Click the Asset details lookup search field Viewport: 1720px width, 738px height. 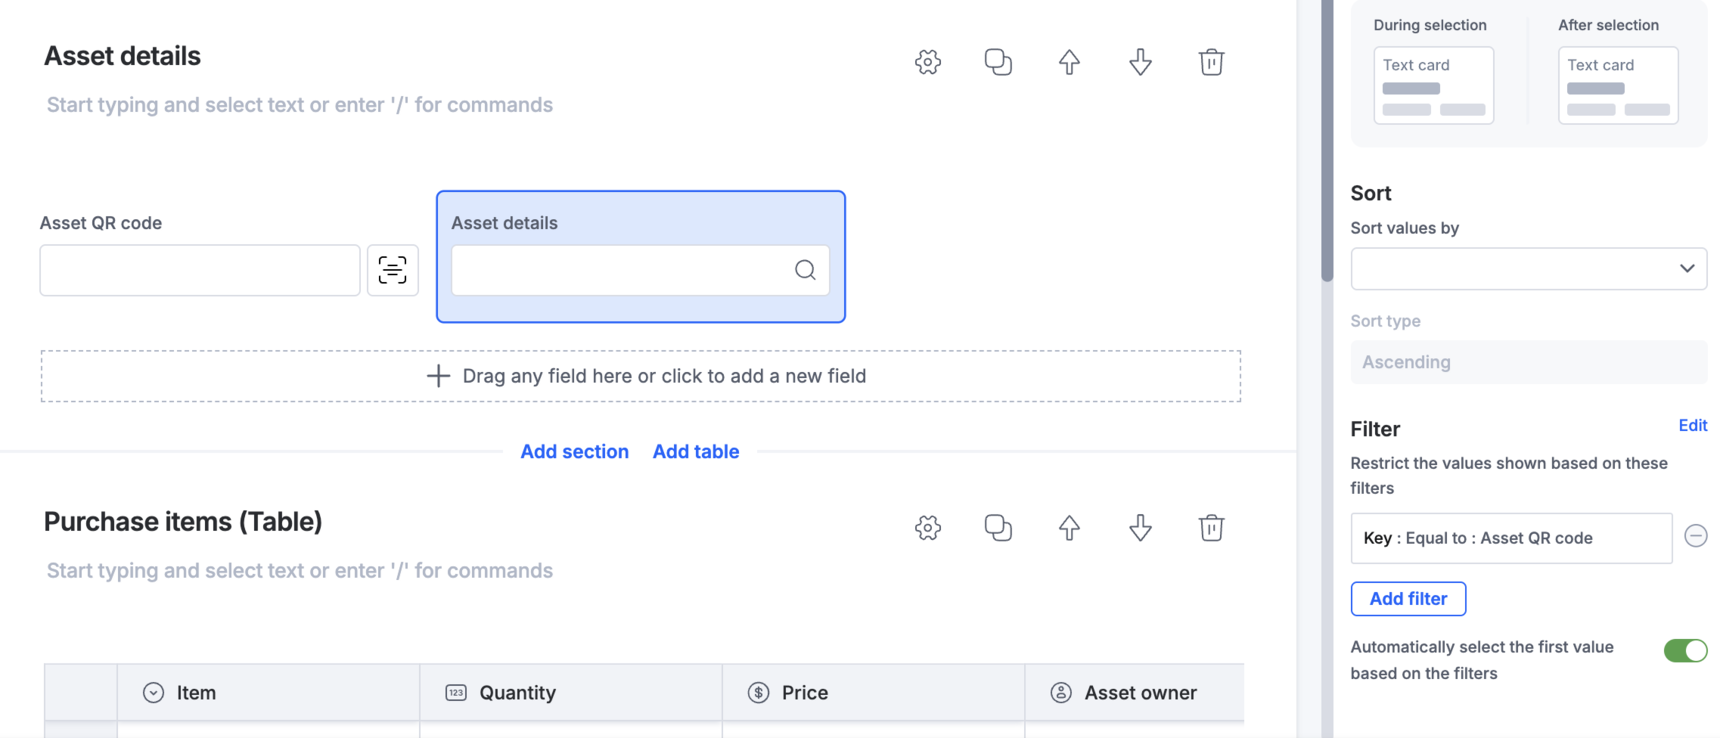[640, 270]
